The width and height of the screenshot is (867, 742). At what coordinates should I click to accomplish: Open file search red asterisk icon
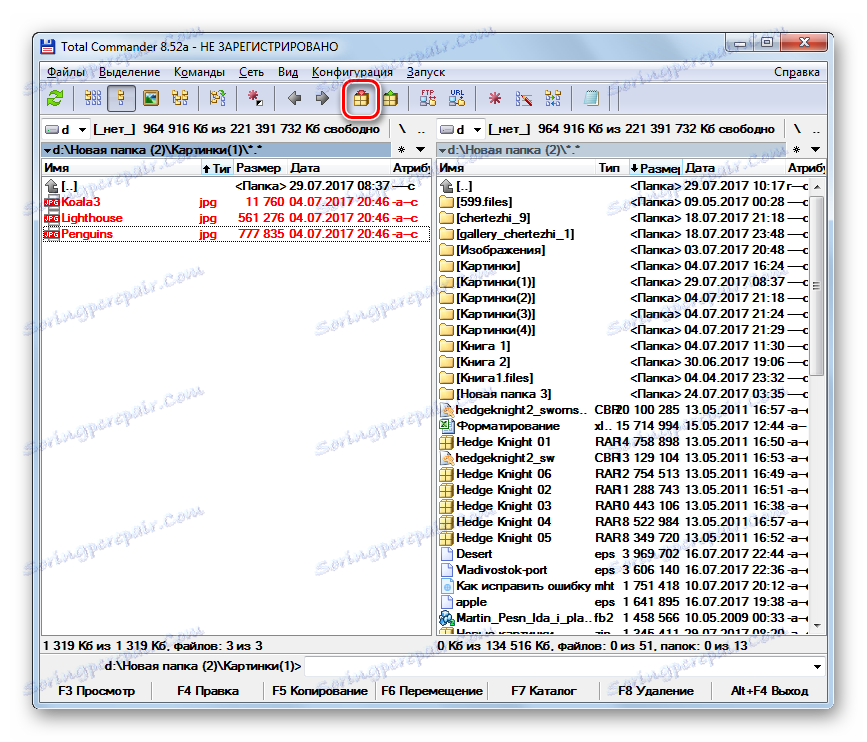click(494, 98)
